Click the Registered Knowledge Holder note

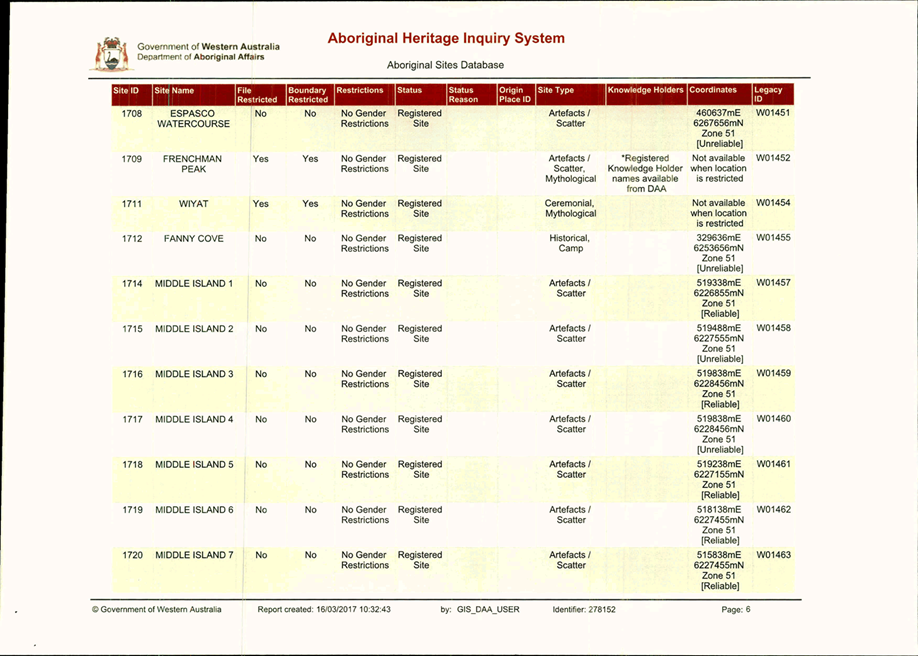pos(645,173)
